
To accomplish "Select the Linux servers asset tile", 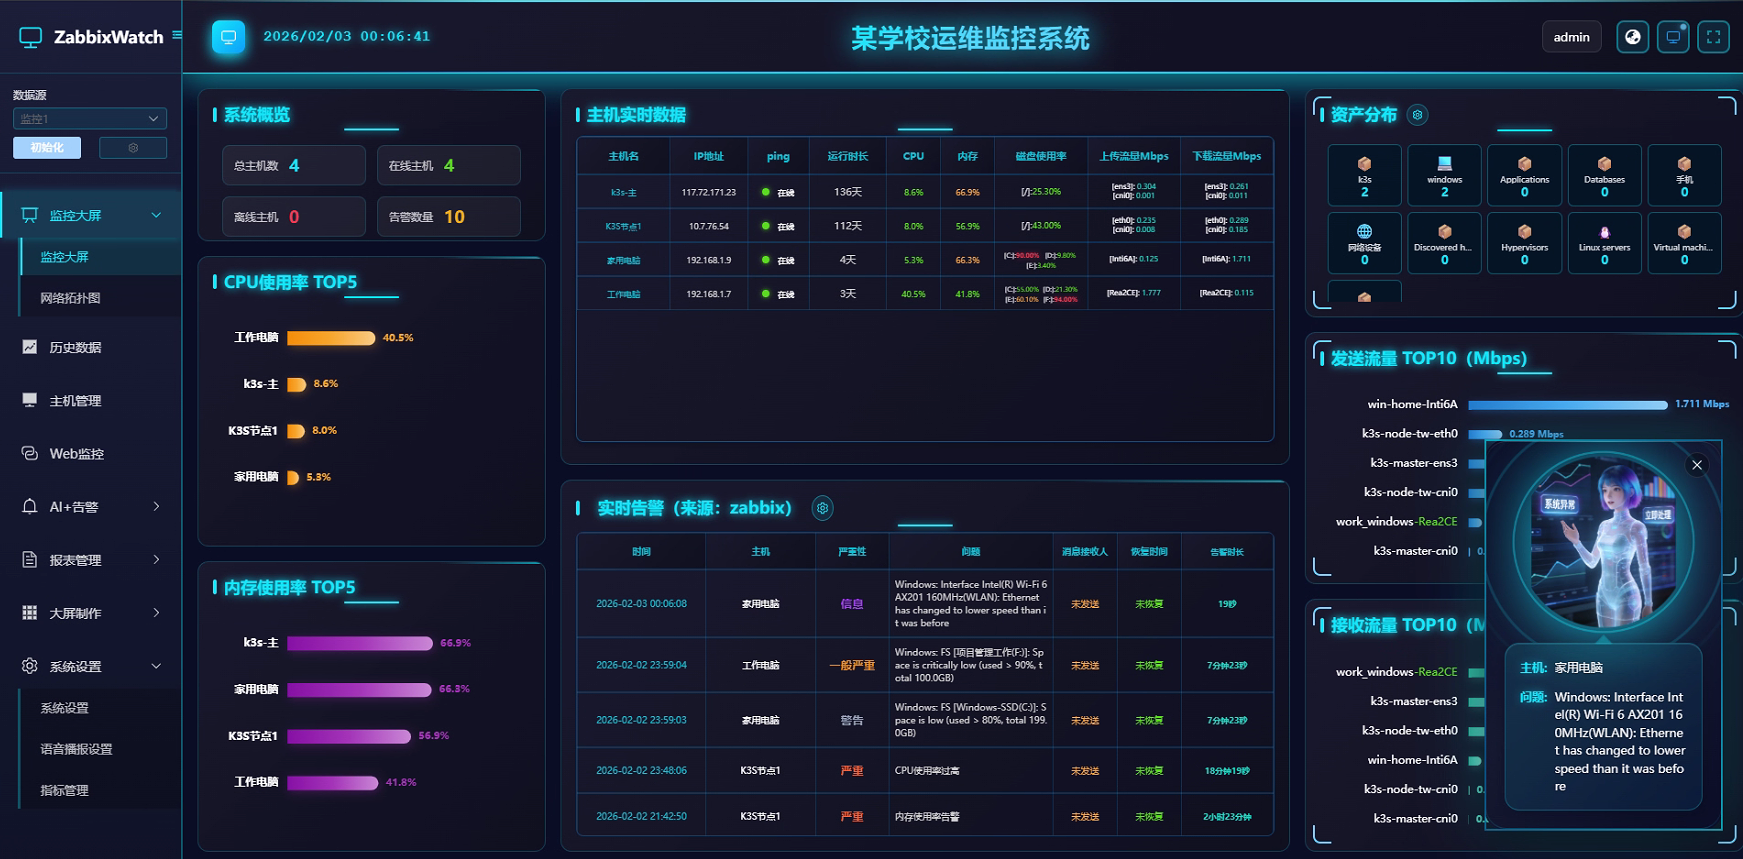I will pos(1604,243).
